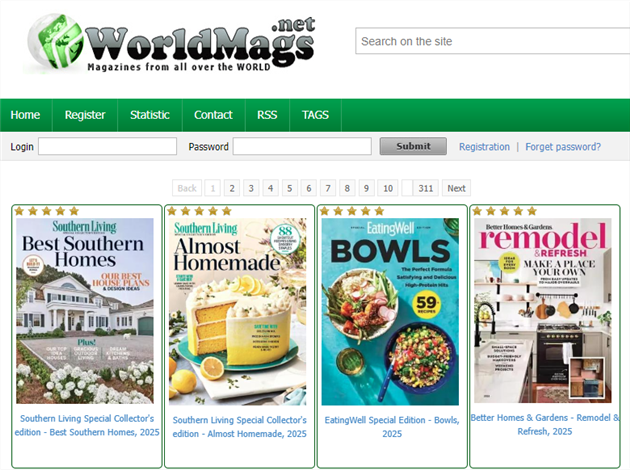Follow the Forget password? link

tap(563, 147)
